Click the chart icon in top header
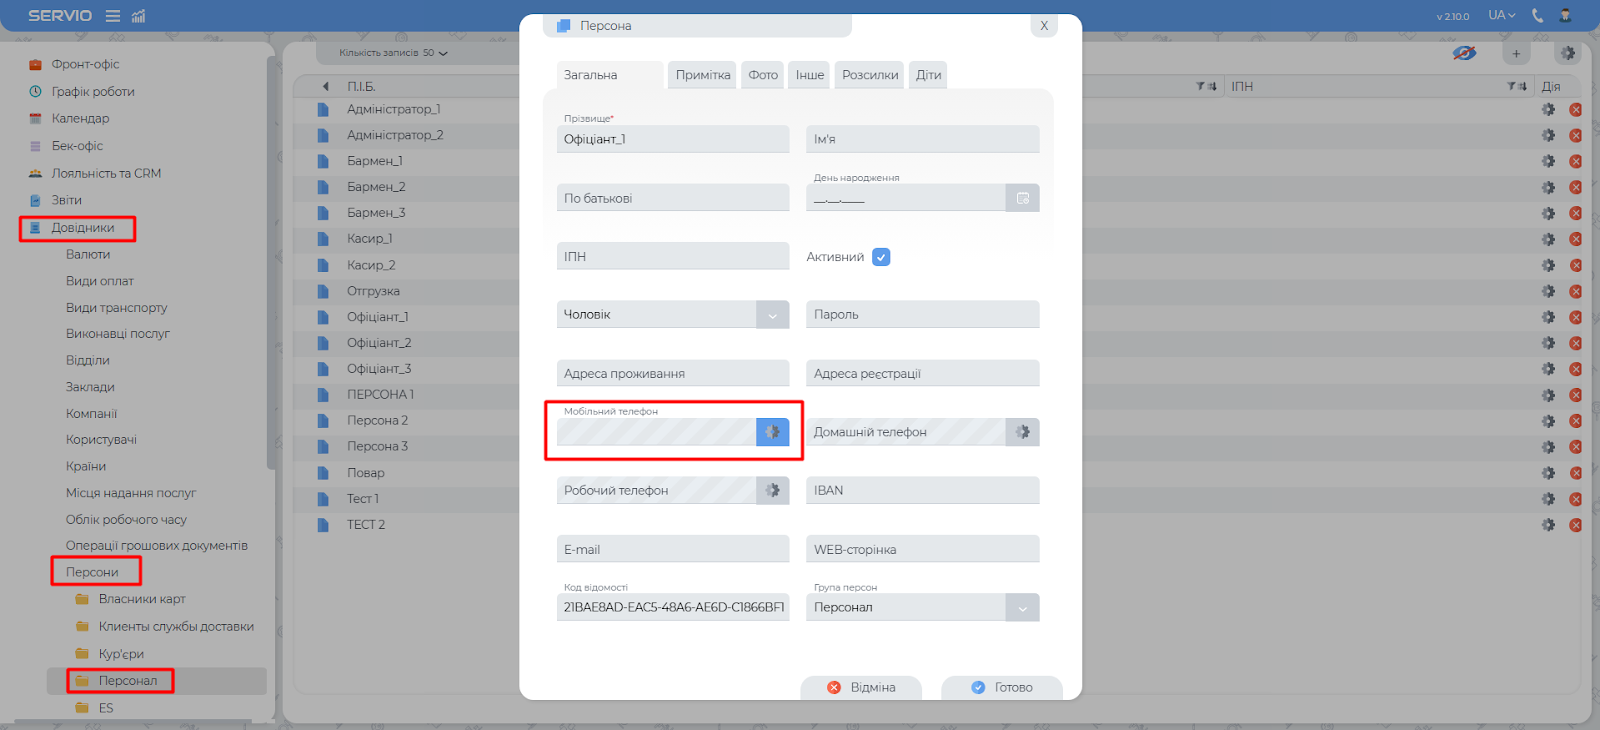1600x730 pixels. pyautogui.click(x=139, y=16)
